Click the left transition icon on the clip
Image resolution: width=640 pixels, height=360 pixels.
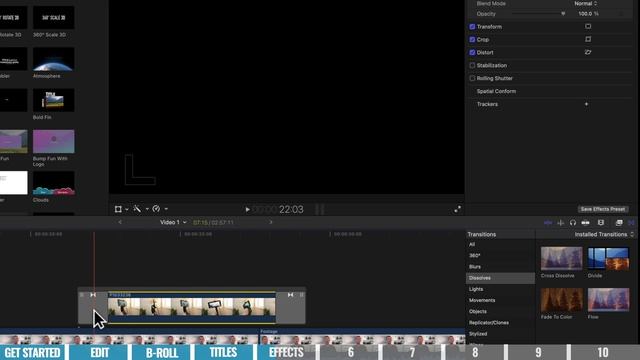pyautogui.click(x=93, y=295)
